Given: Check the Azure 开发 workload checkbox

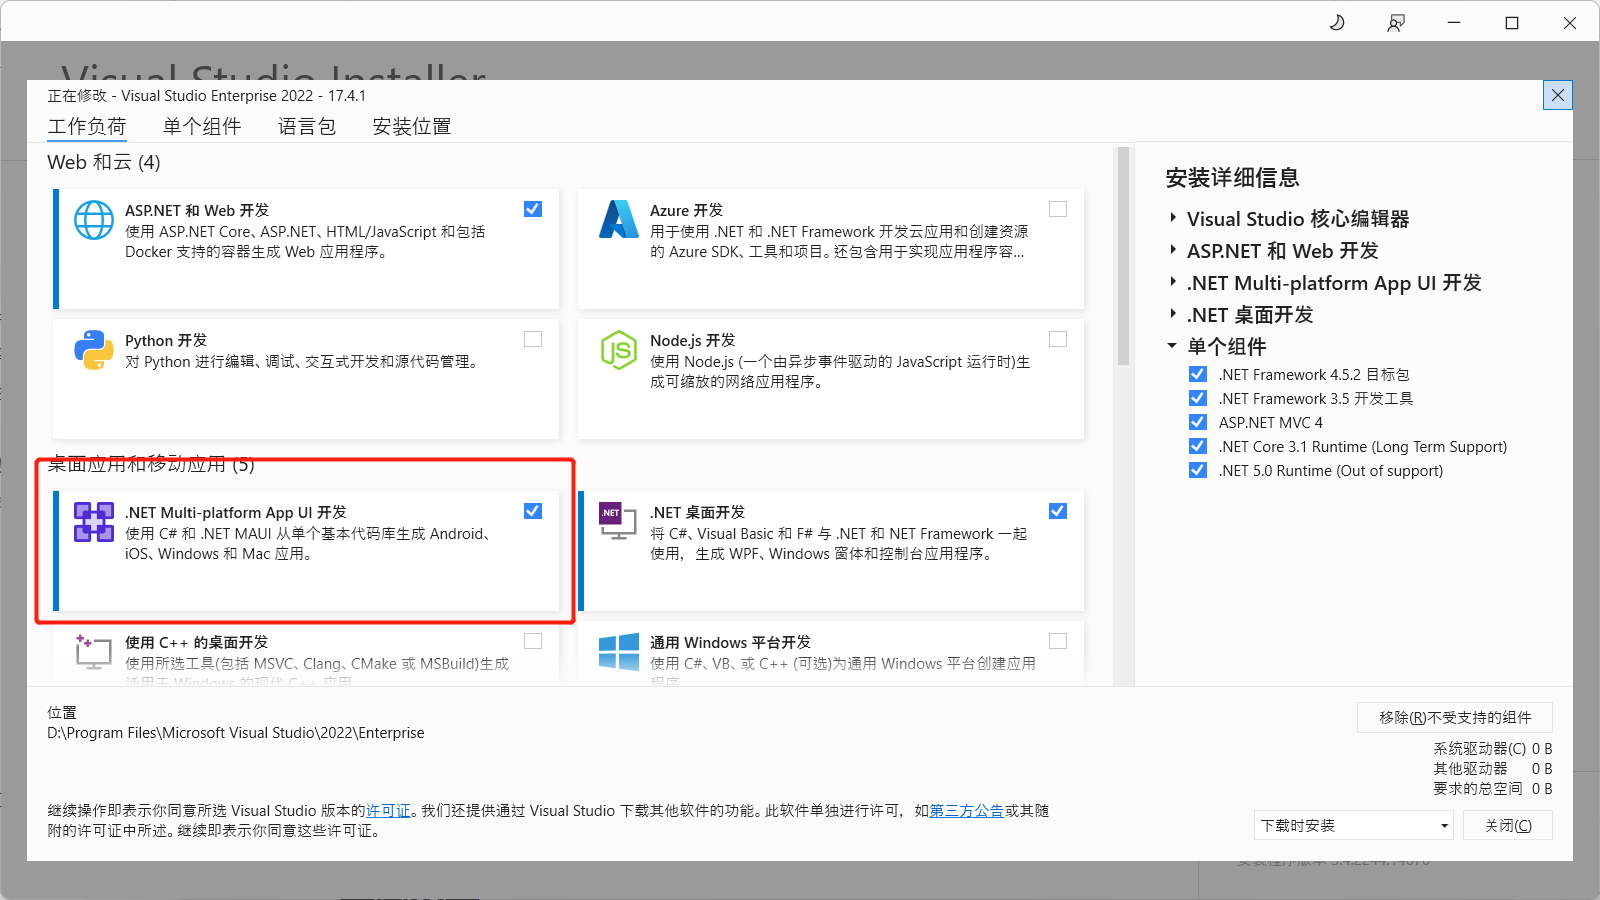Looking at the screenshot, I should [x=1058, y=209].
